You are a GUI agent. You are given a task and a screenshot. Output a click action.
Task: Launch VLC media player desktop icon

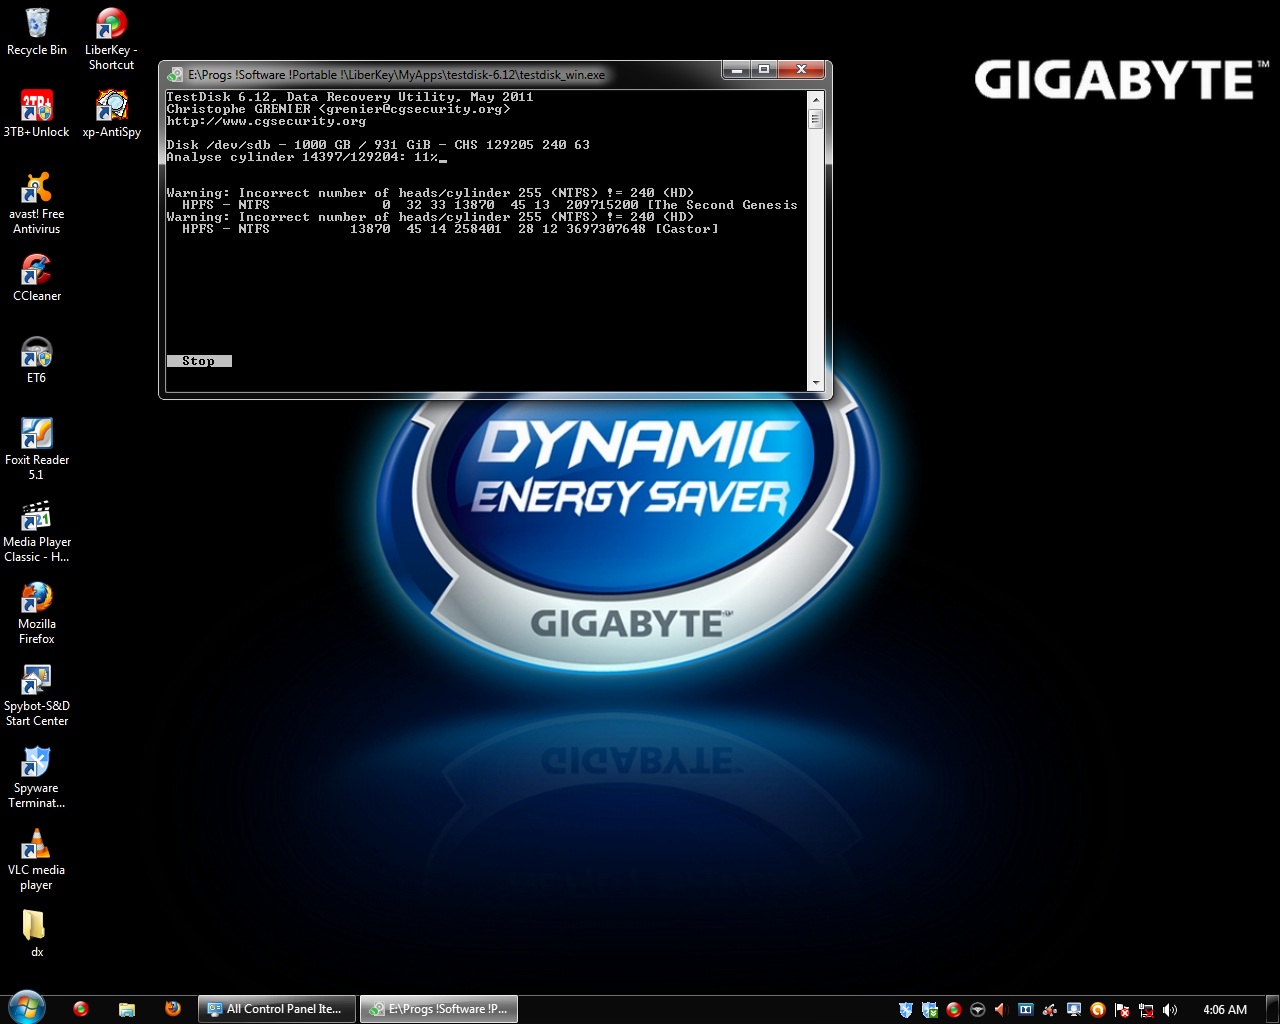tap(37, 859)
